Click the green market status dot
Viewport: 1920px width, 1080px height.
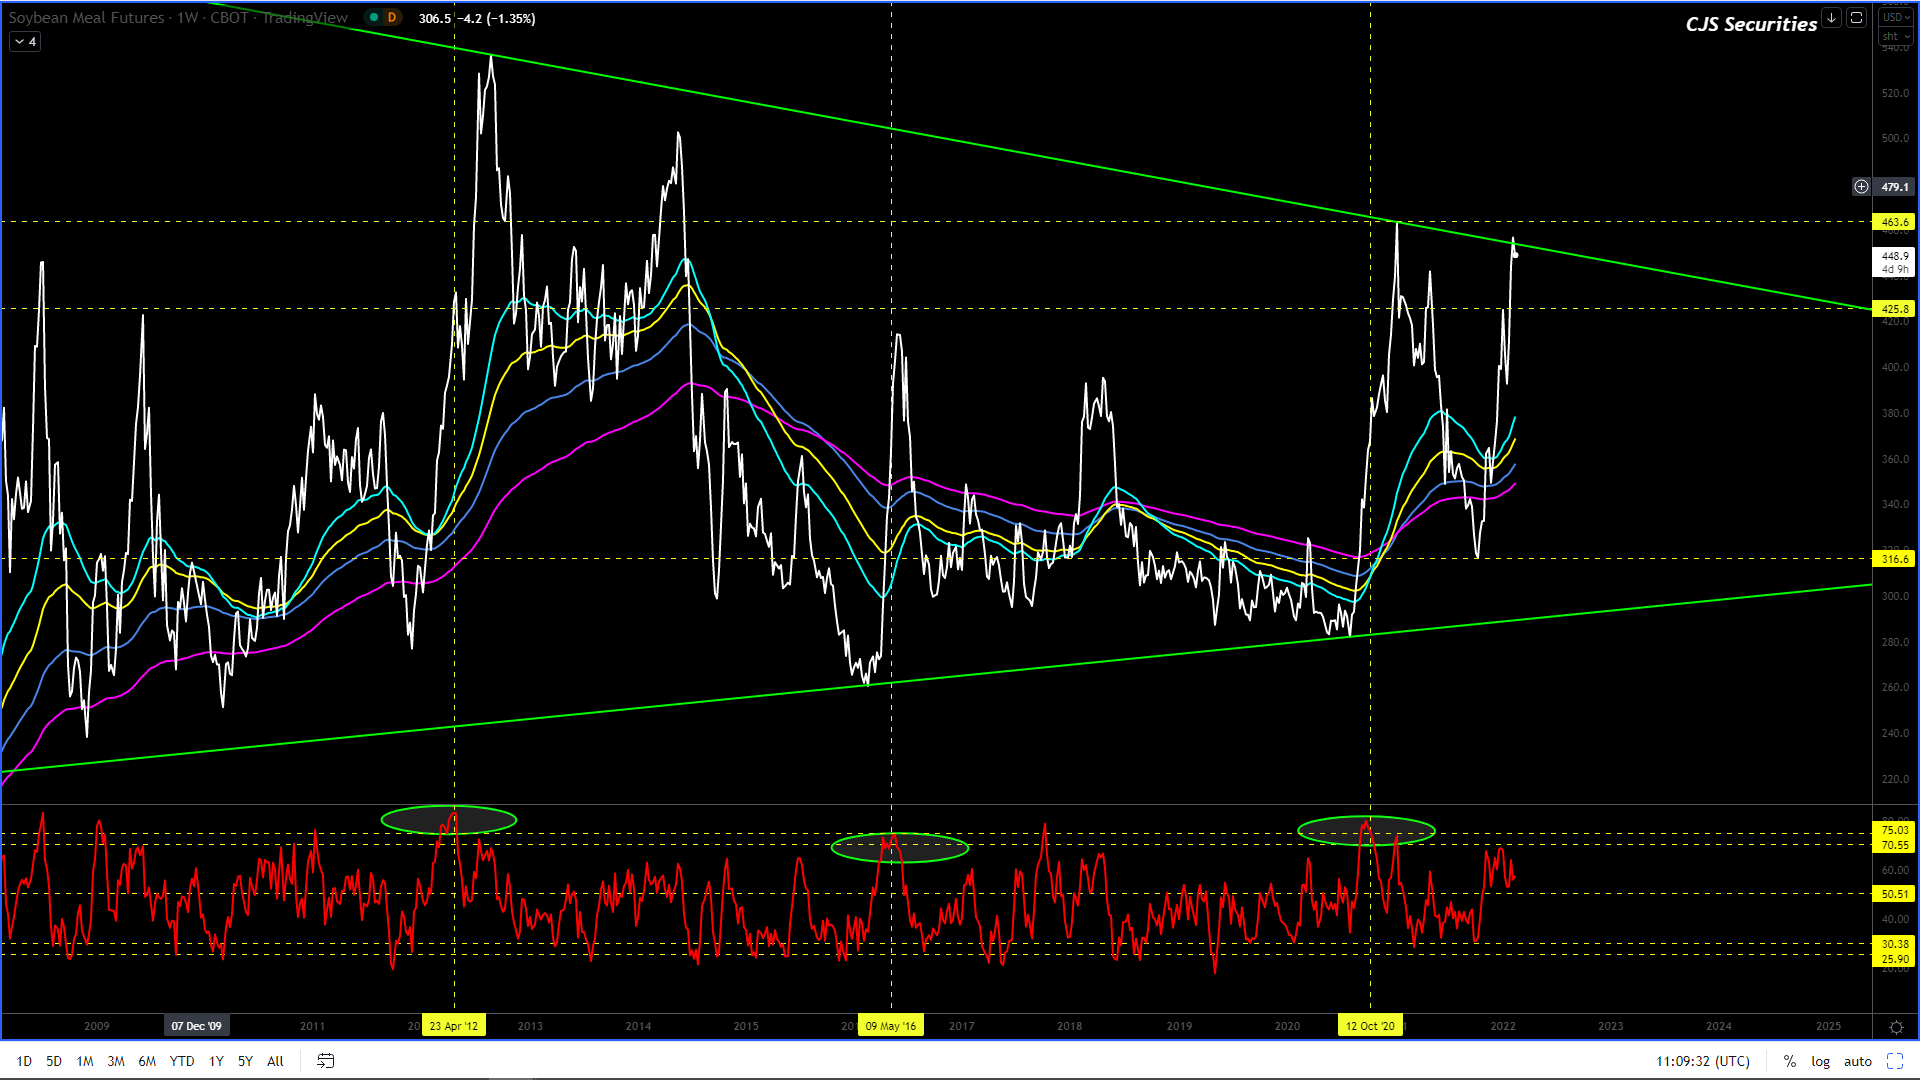click(373, 18)
